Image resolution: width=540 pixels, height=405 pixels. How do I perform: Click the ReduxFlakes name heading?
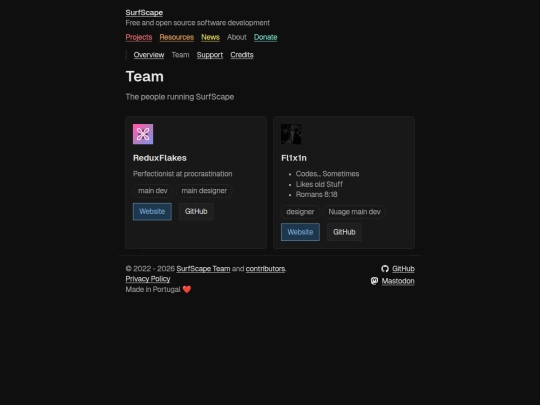click(160, 158)
